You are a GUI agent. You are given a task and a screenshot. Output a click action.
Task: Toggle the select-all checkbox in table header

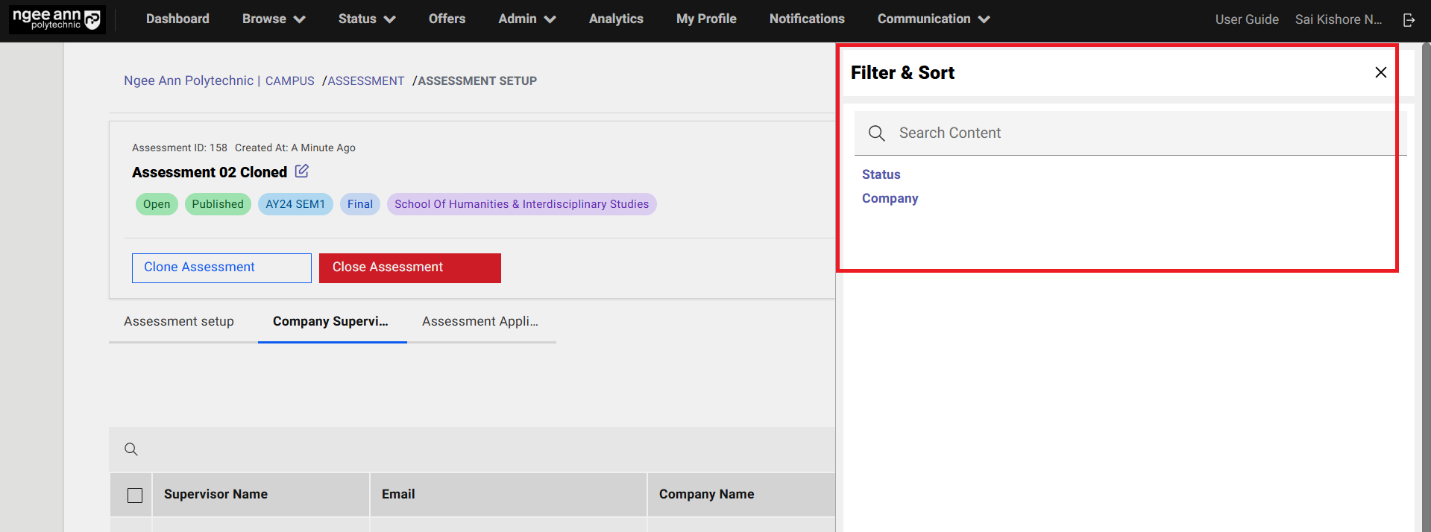tap(135, 494)
